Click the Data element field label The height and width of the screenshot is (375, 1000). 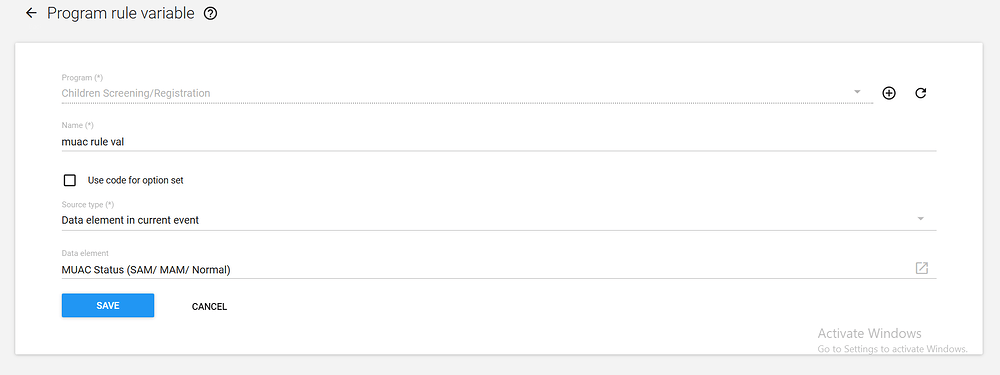(x=85, y=253)
